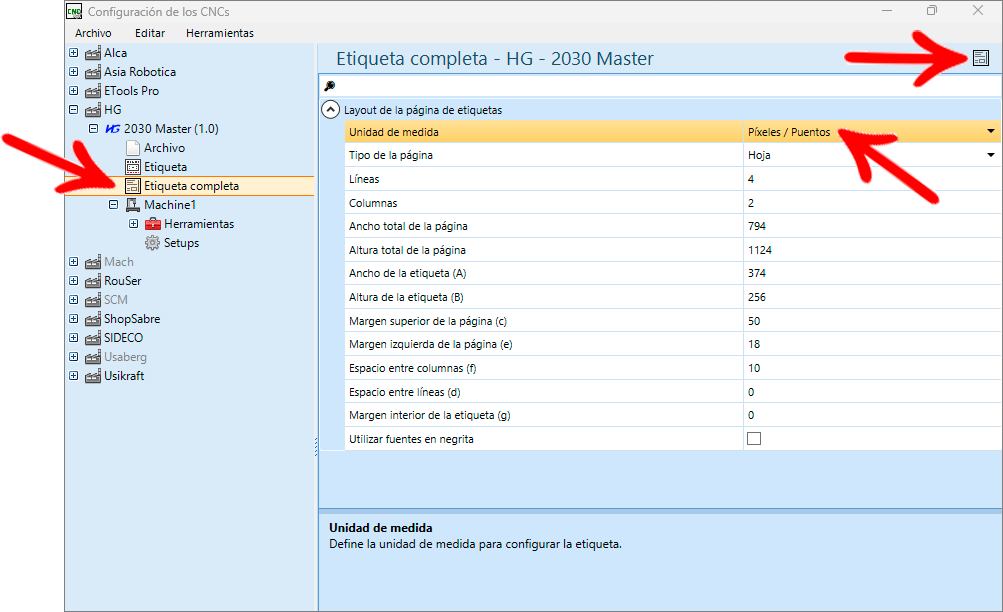Open label preview icon in header

tap(980, 58)
